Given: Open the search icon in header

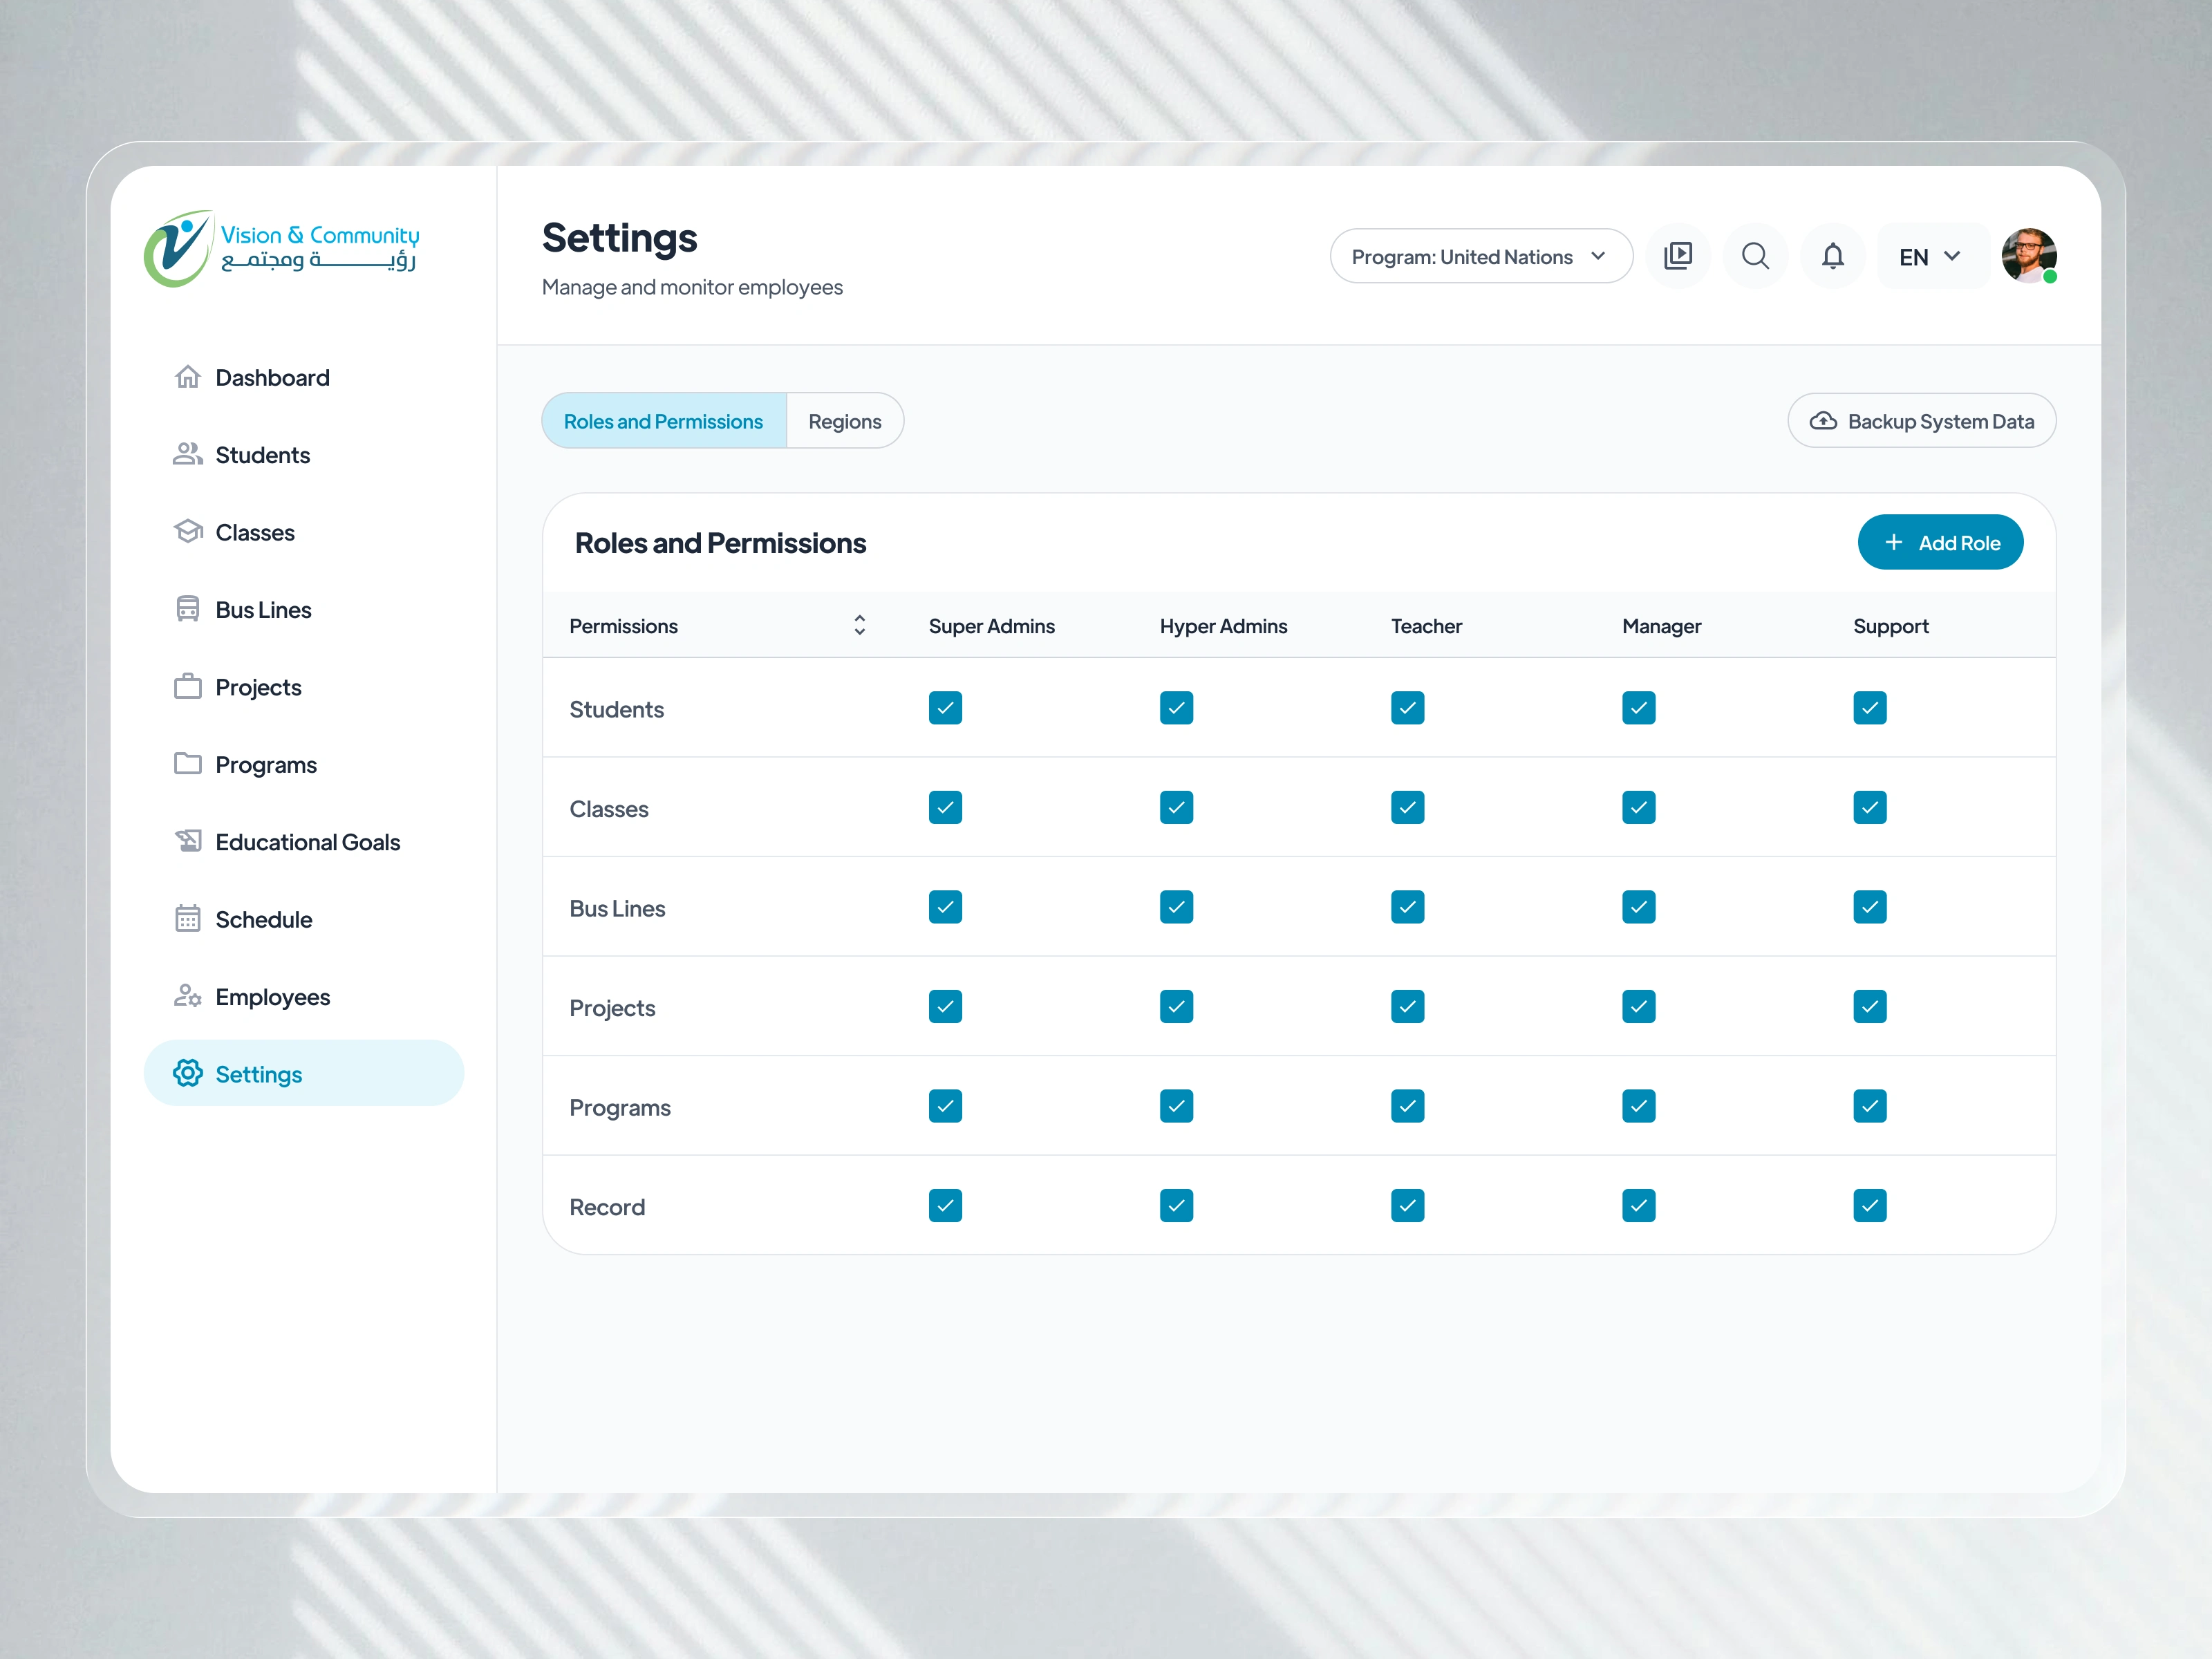Looking at the screenshot, I should coord(1755,256).
